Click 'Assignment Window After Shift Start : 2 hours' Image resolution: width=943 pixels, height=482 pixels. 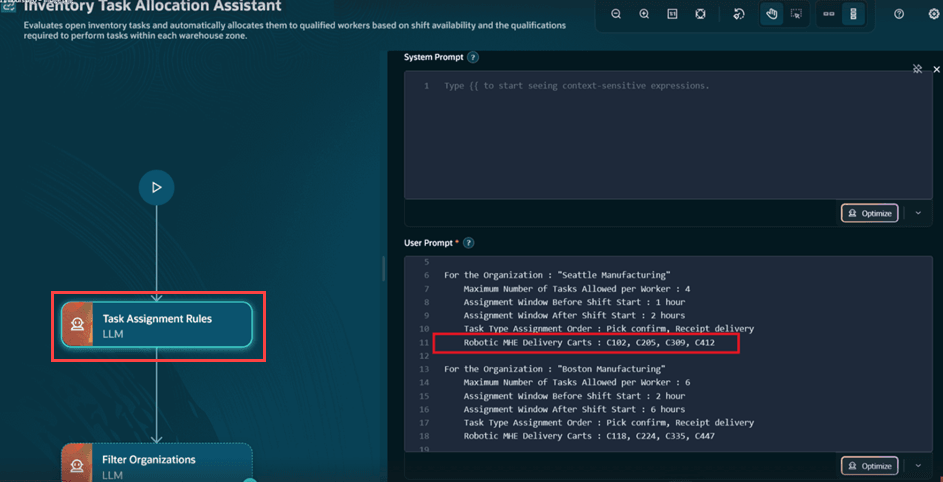click(x=574, y=315)
